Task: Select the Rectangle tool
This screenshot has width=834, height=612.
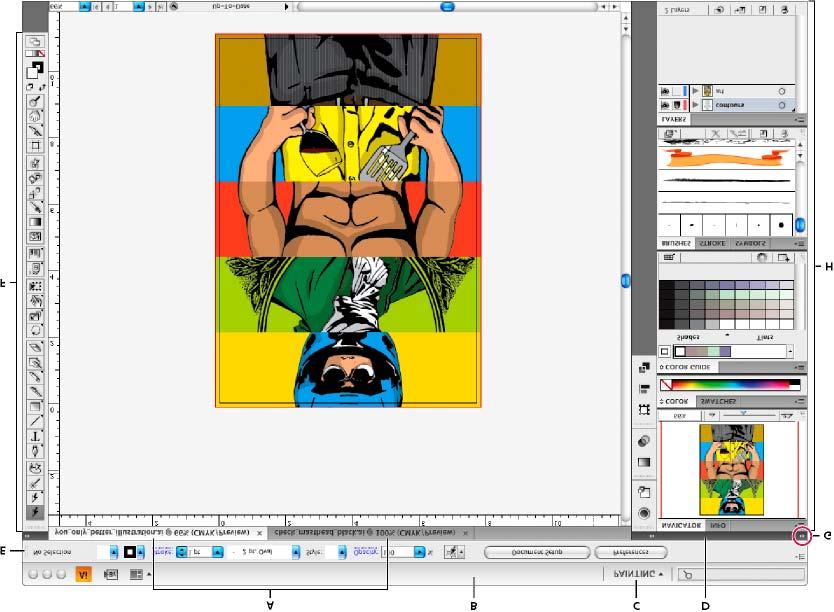Action: 35,407
